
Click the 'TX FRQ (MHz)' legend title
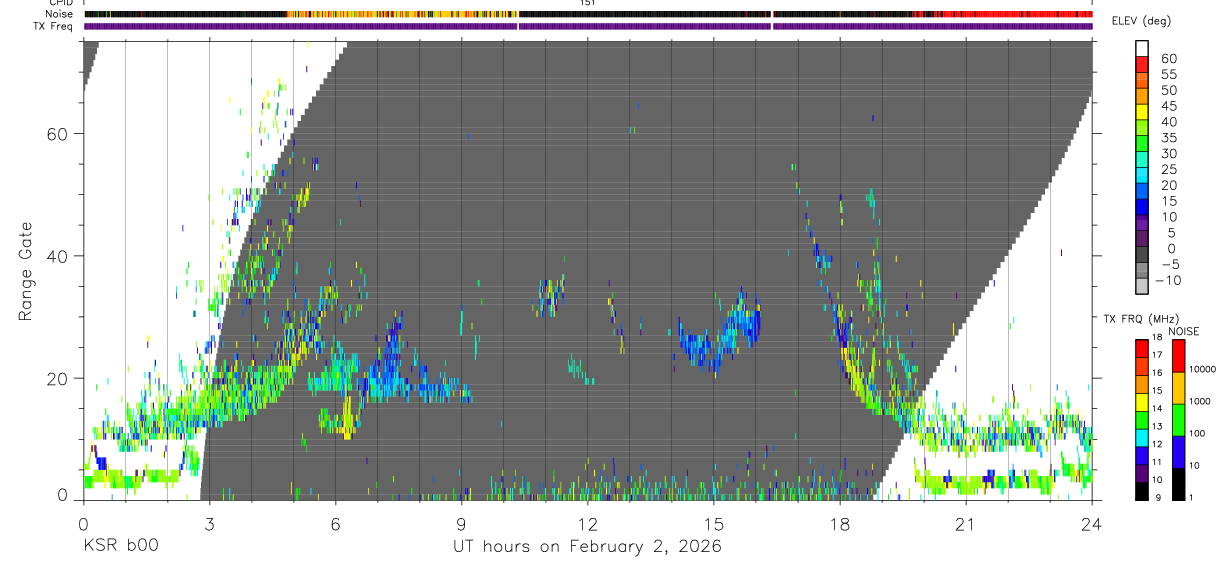coord(1141,319)
